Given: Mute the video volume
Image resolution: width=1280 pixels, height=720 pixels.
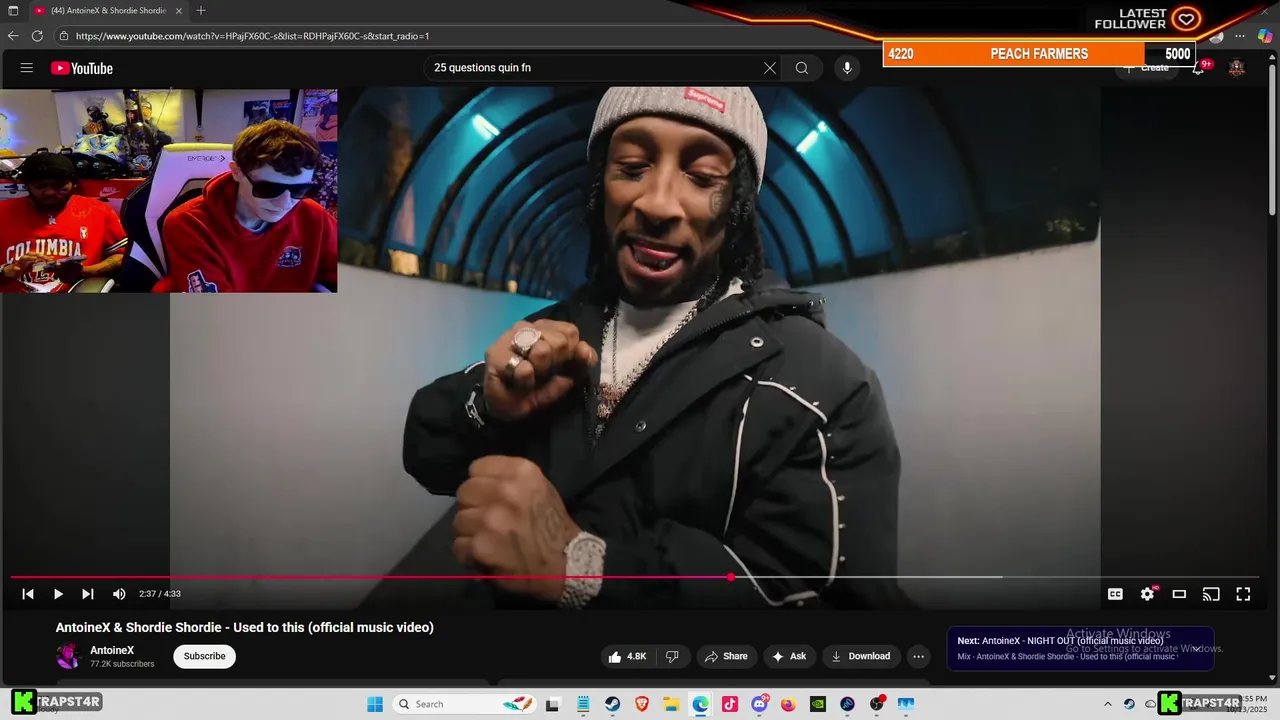Looking at the screenshot, I should click(x=119, y=594).
